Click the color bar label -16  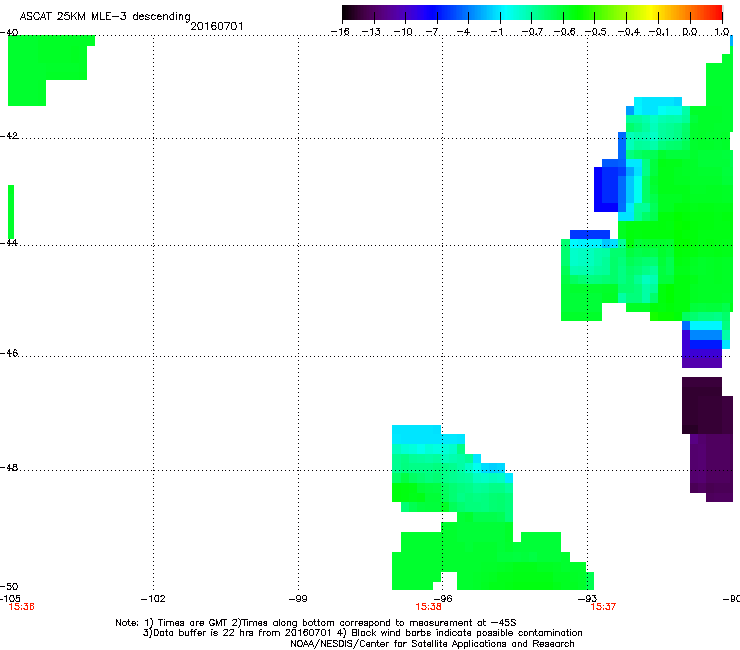tap(340, 32)
